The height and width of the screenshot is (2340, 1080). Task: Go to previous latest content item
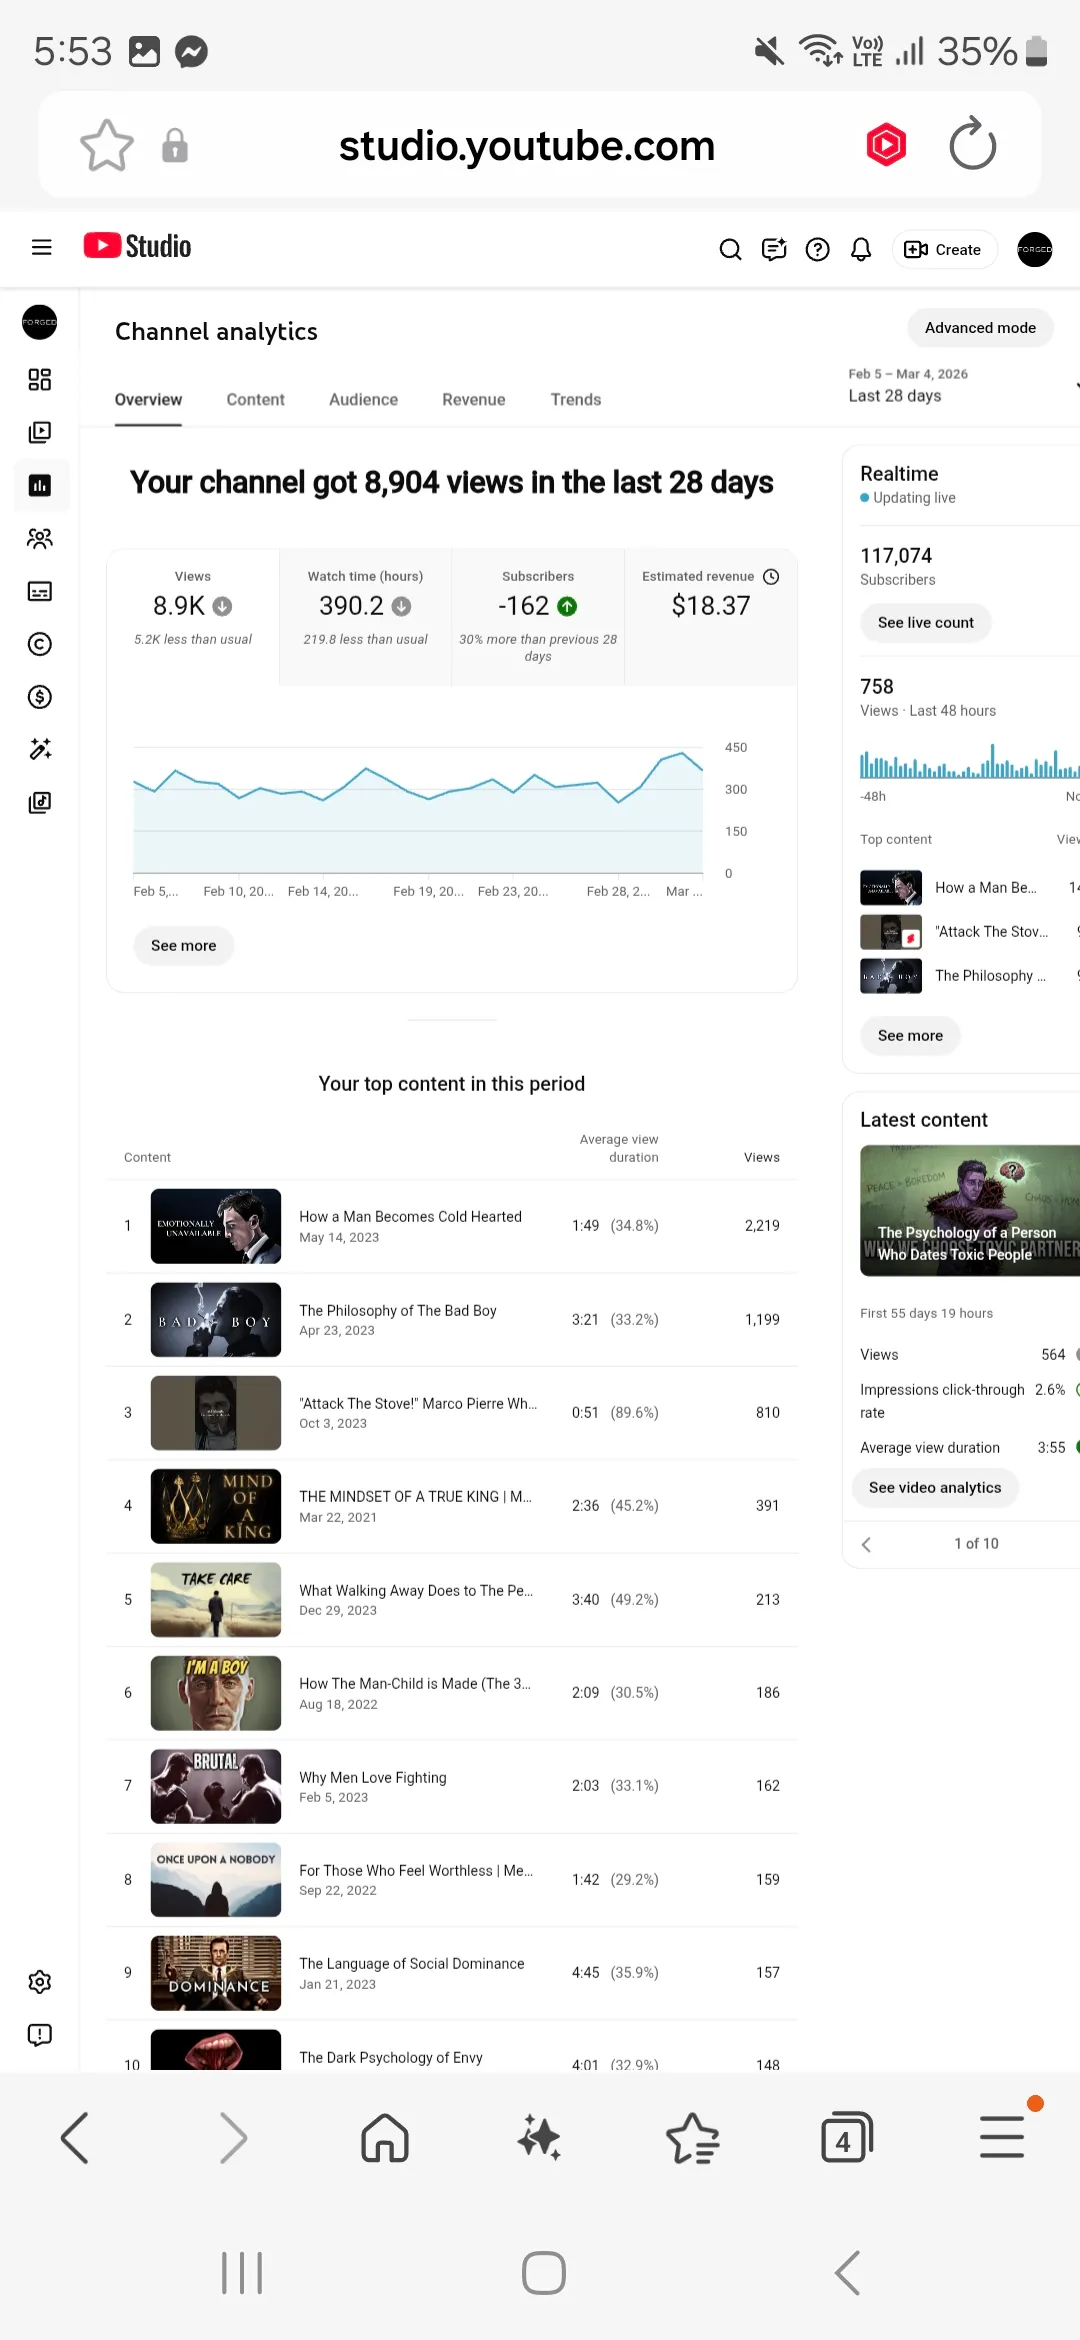[x=866, y=1545]
